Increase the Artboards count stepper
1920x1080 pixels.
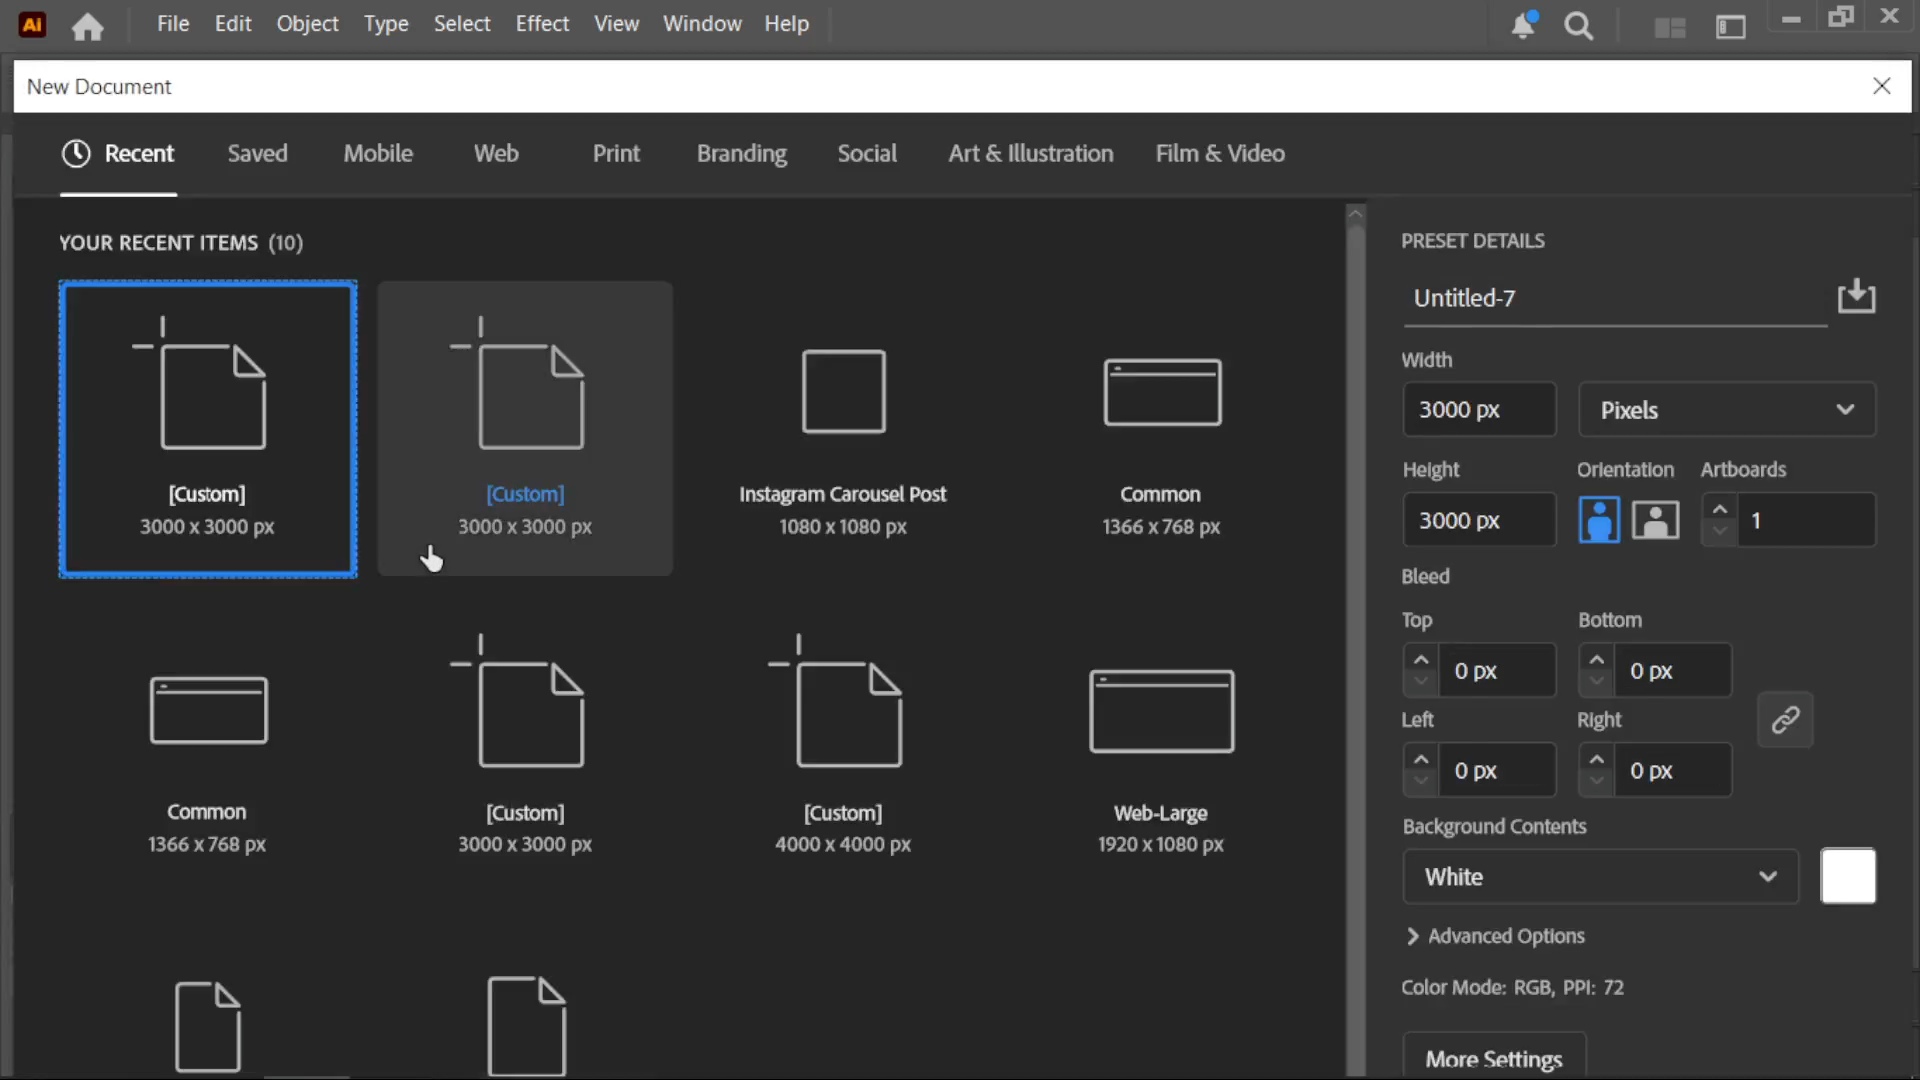pyautogui.click(x=1719, y=509)
